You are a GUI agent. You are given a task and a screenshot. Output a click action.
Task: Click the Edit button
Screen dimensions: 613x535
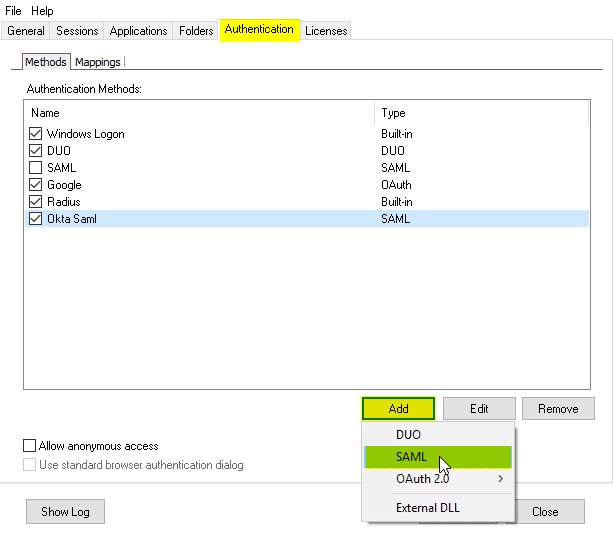479,409
